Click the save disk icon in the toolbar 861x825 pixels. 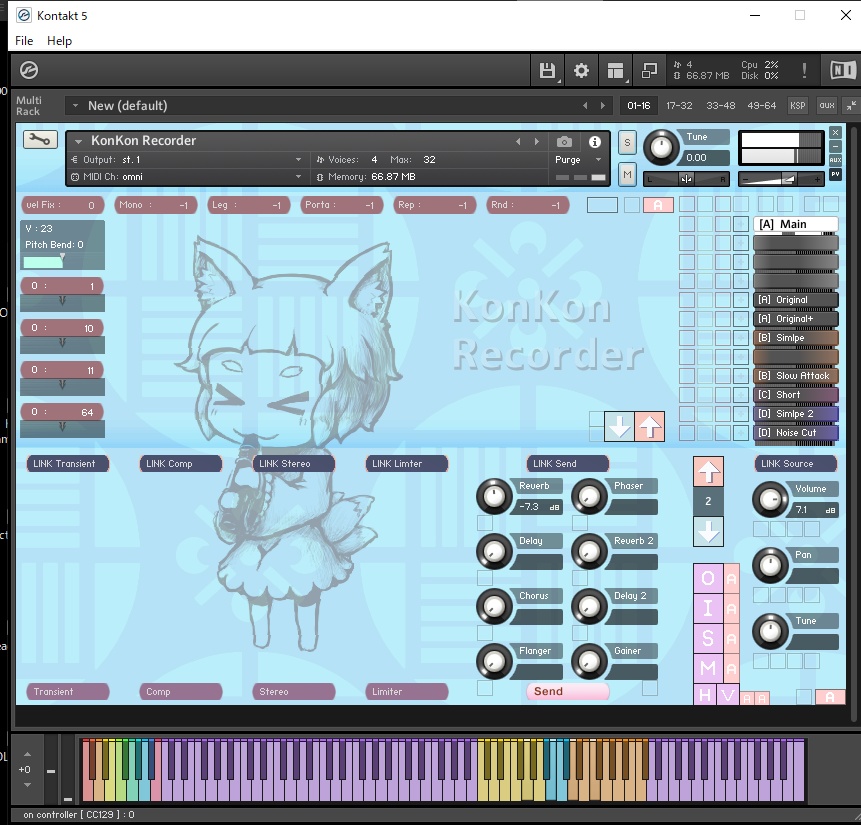pos(546,70)
